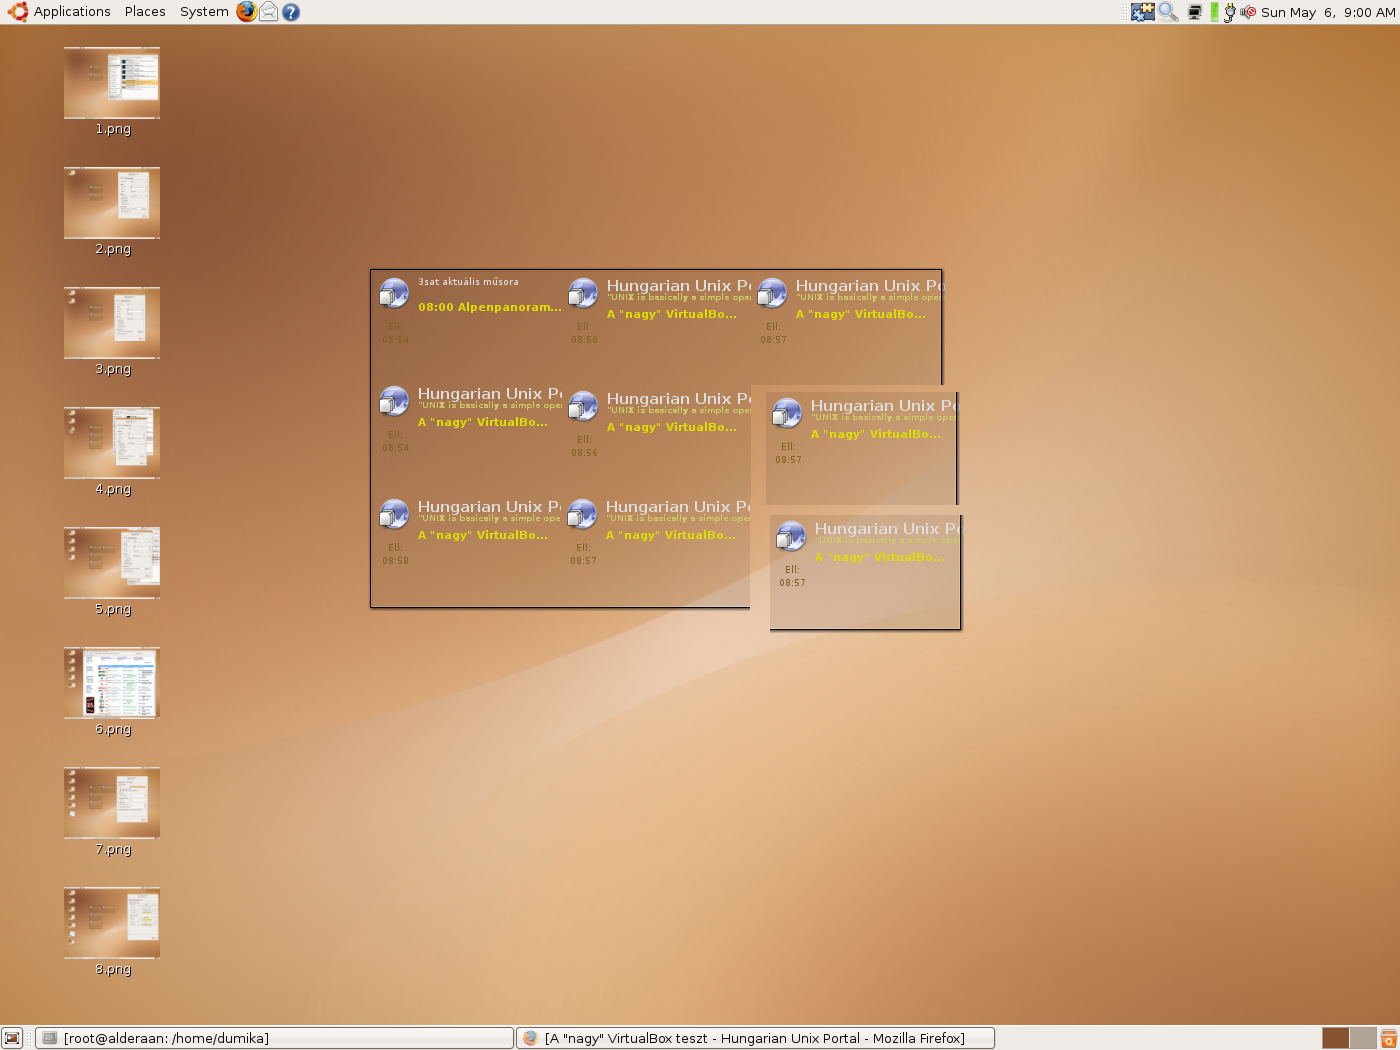Select the 8.png desktop thumbnail
Screen dimensions: 1400x1050
tap(112, 923)
